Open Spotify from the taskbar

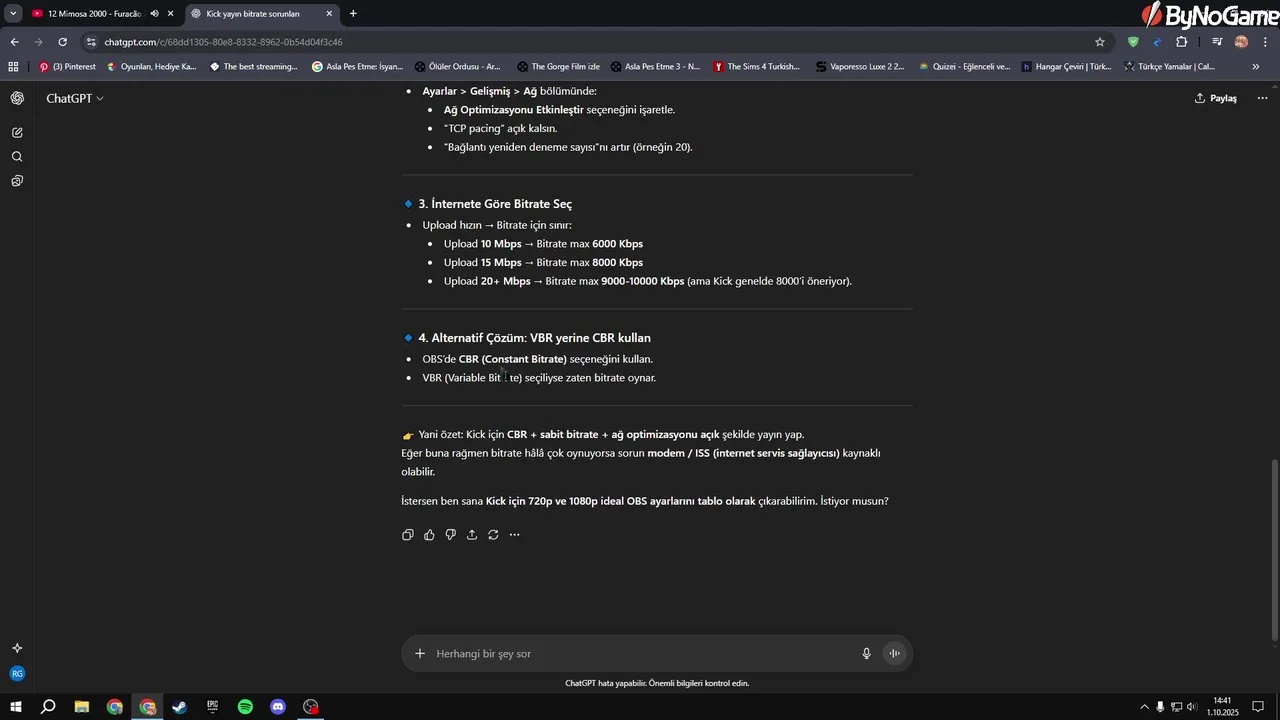245,707
